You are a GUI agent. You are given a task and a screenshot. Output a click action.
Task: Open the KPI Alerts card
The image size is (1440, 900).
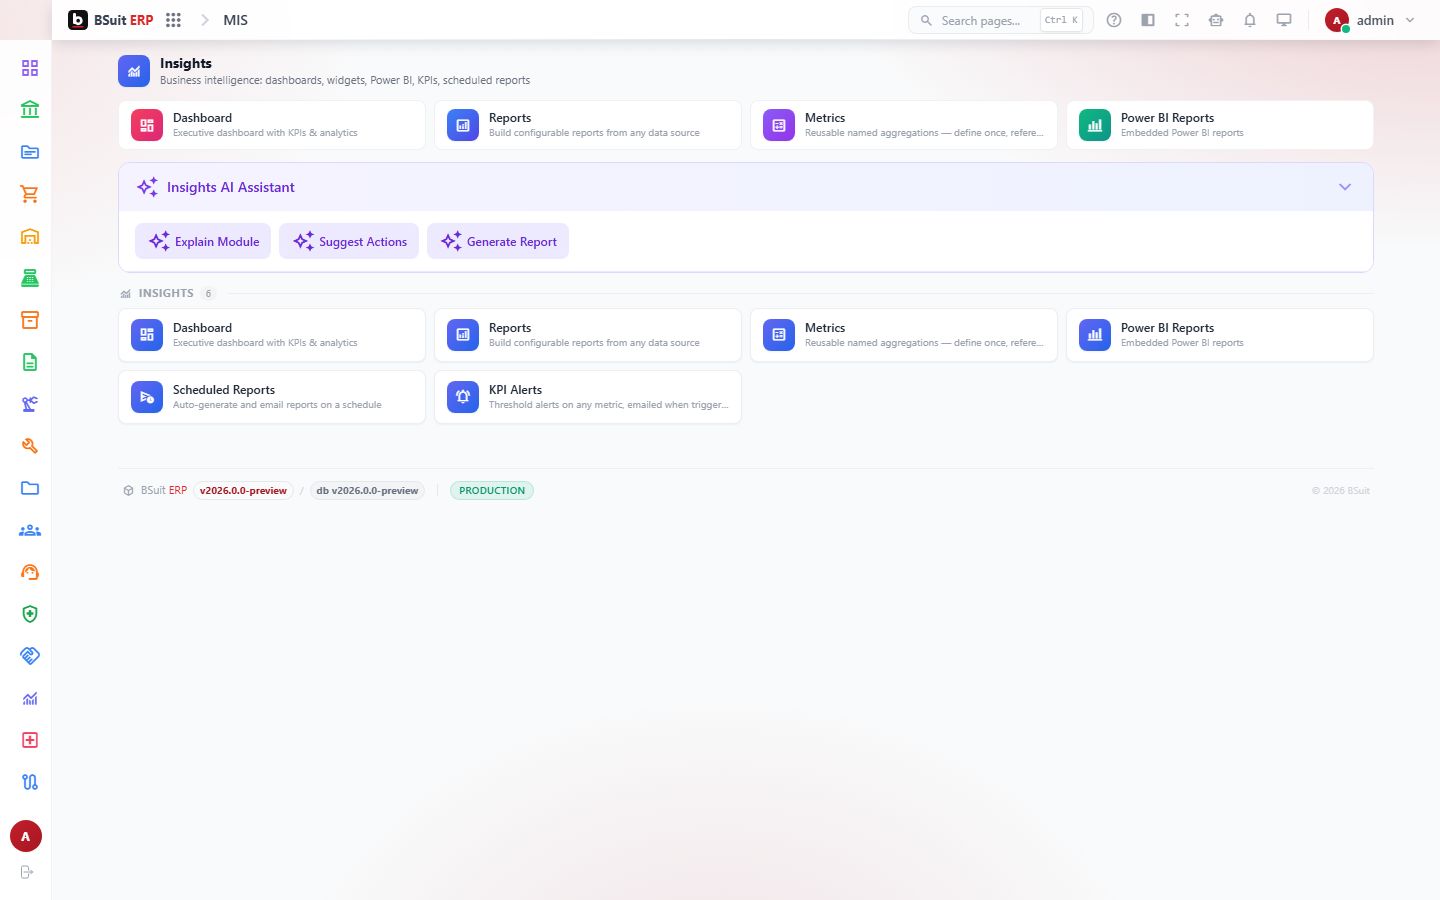coord(588,397)
